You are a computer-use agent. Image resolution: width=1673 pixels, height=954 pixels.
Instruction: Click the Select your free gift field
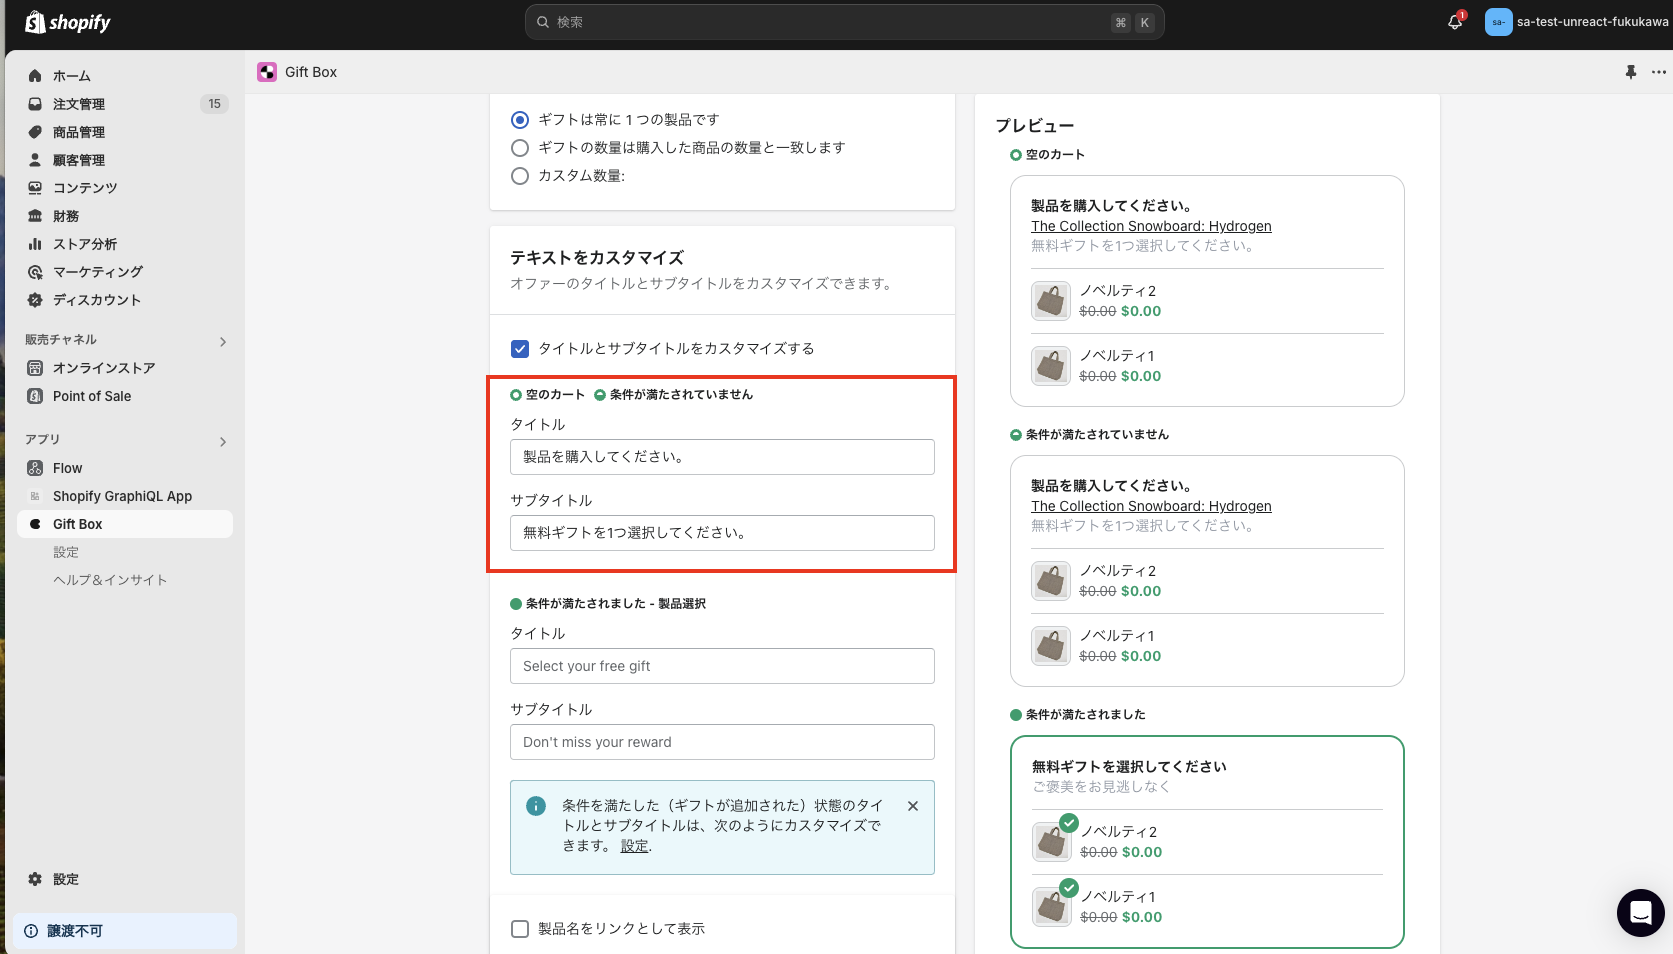coord(721,666)
